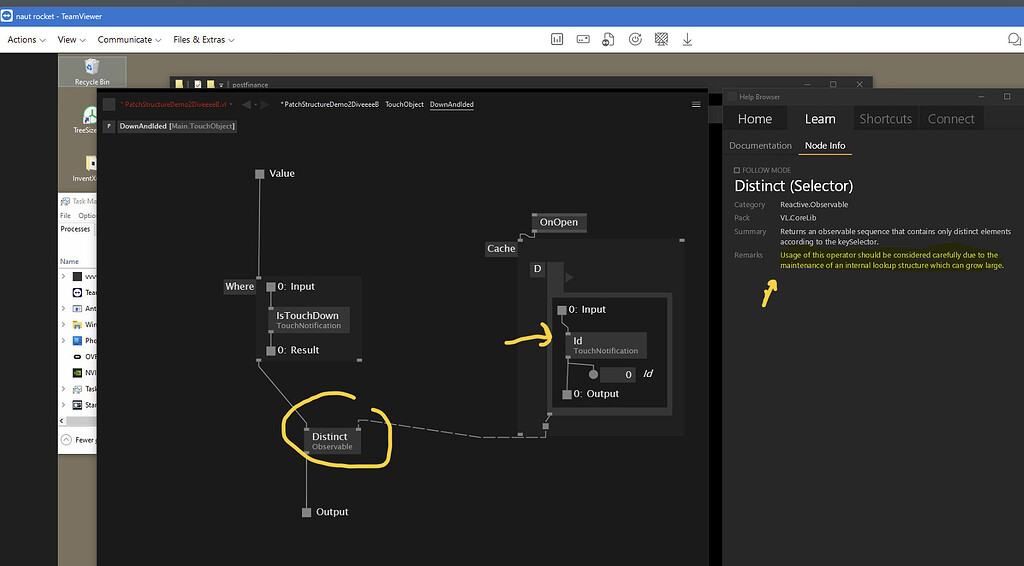Image resolution: width=1024 pixels, height=566 pixels.
Task: Select the Distinct Observable node
Action: pyautogui.click(x=332, y=441)
